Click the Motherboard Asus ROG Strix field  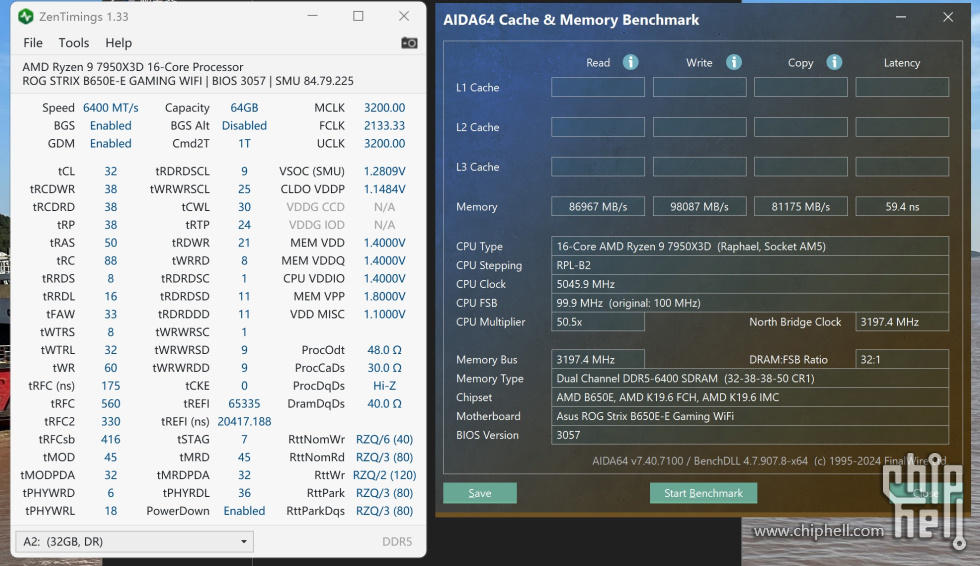pos(750,416)
